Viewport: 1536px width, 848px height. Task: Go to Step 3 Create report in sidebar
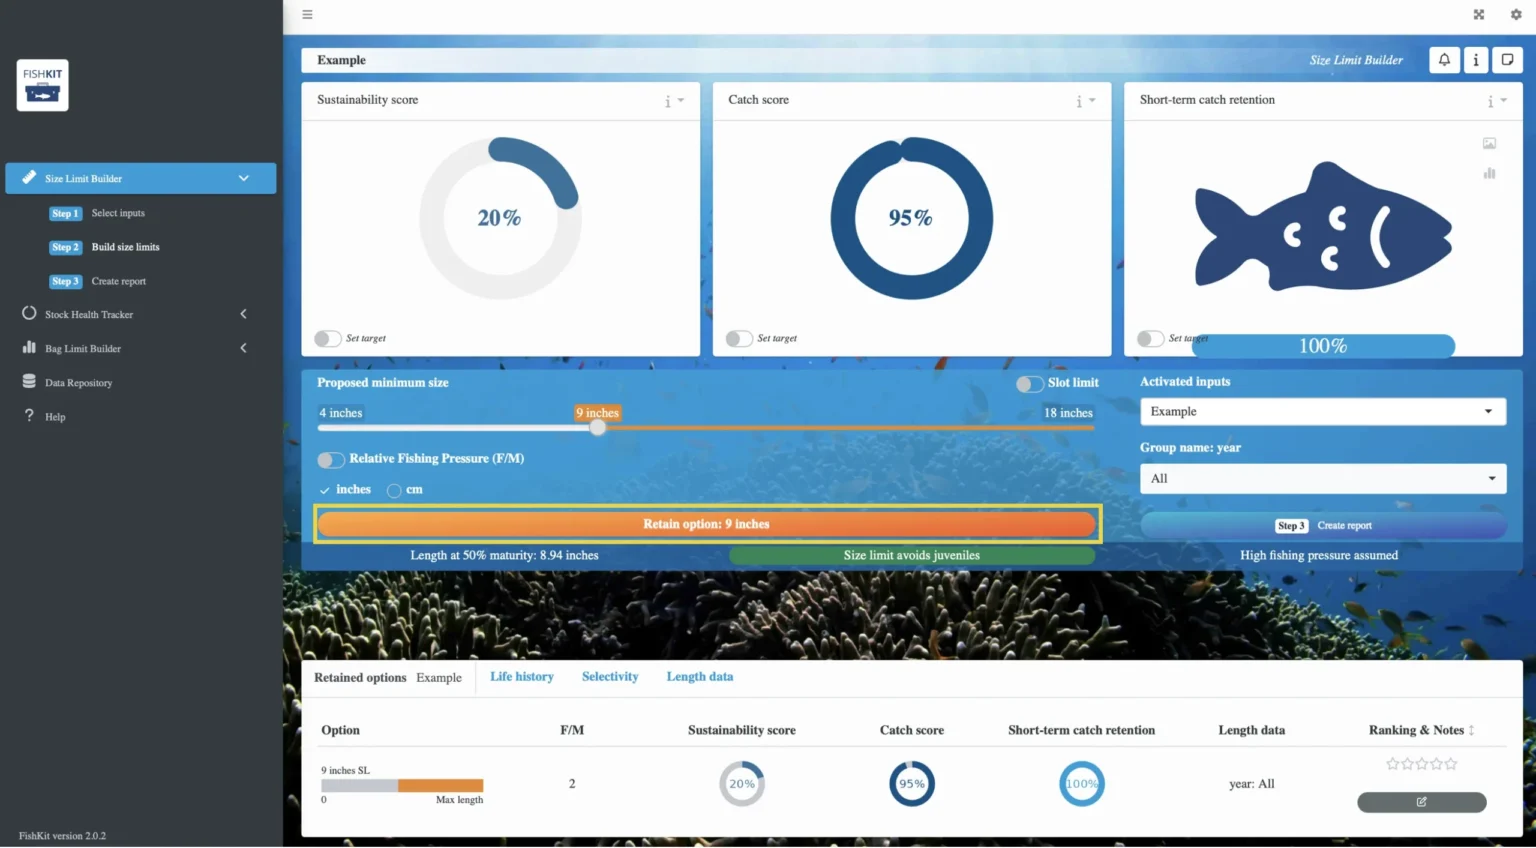tap(97, 281)
